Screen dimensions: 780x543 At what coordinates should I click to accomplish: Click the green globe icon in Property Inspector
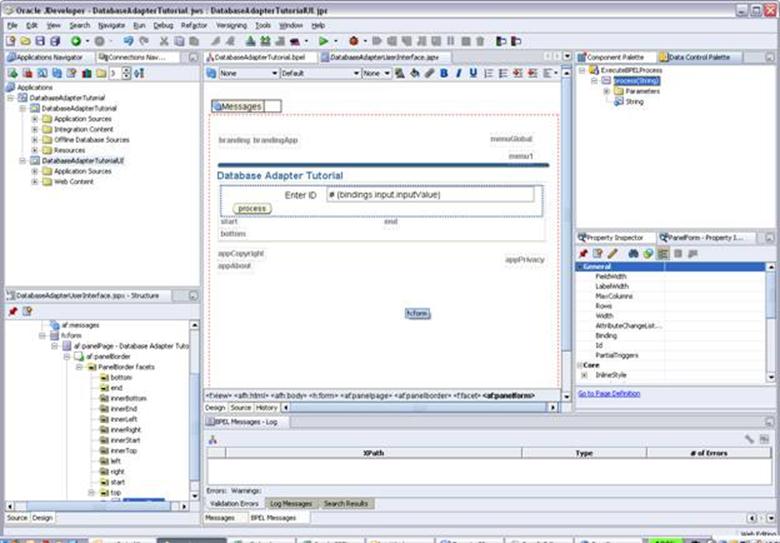648,254
